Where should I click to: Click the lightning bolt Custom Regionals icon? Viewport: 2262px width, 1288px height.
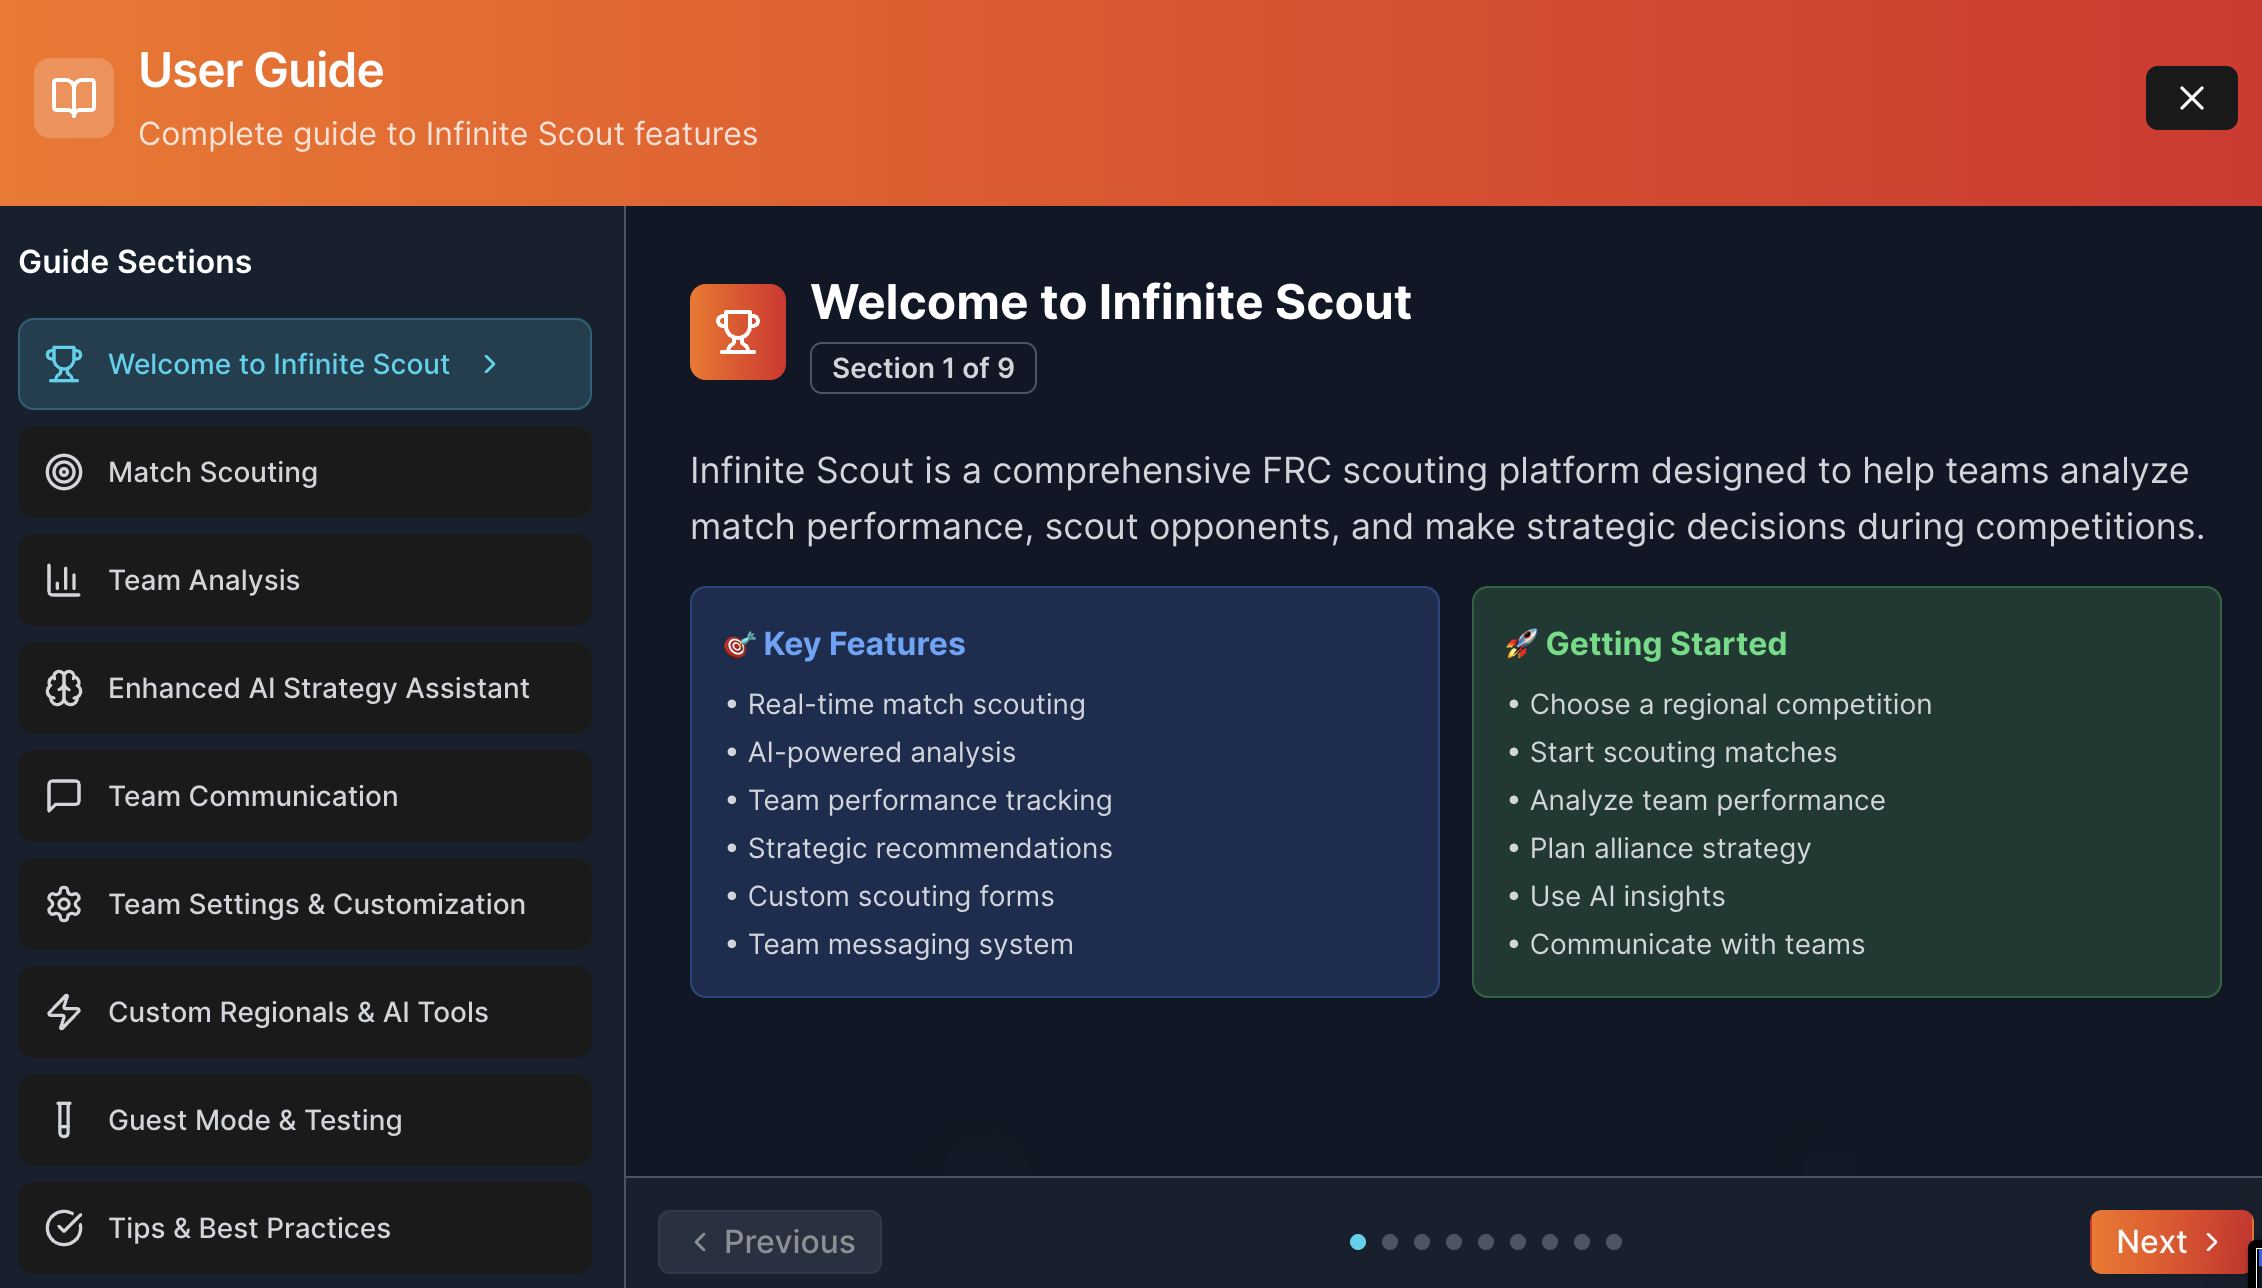(x=64, y=1012)
